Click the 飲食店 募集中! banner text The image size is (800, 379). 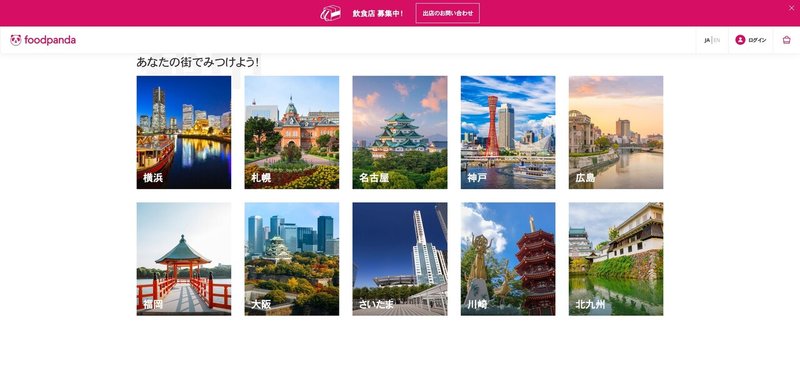pyautogui.click(x=378, y=13)
